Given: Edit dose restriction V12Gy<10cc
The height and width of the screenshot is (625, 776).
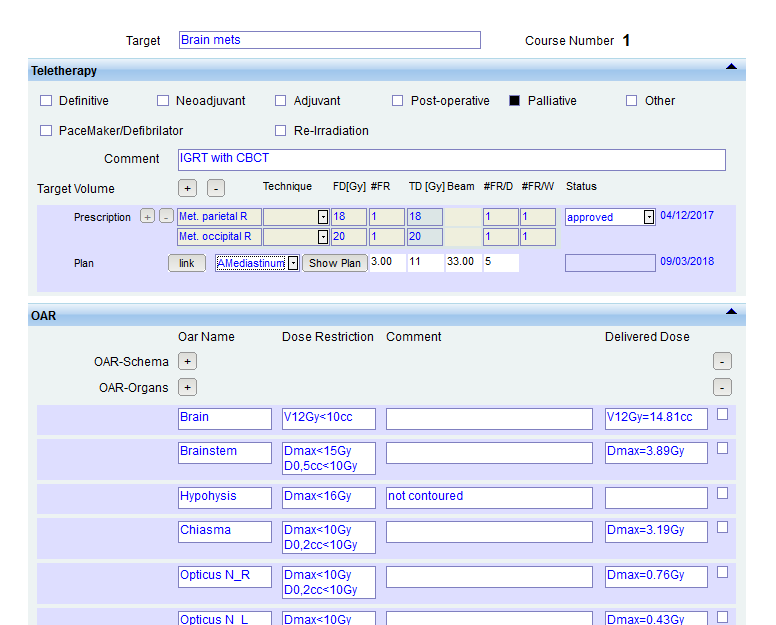Looking at the screenshot, I should pos(329,419).
